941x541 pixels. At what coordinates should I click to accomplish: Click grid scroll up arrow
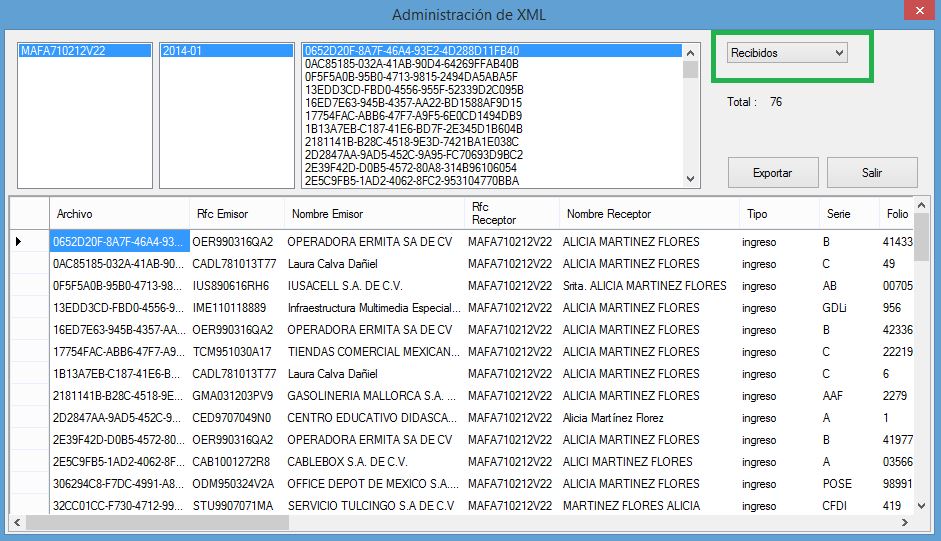click(922, 205)
